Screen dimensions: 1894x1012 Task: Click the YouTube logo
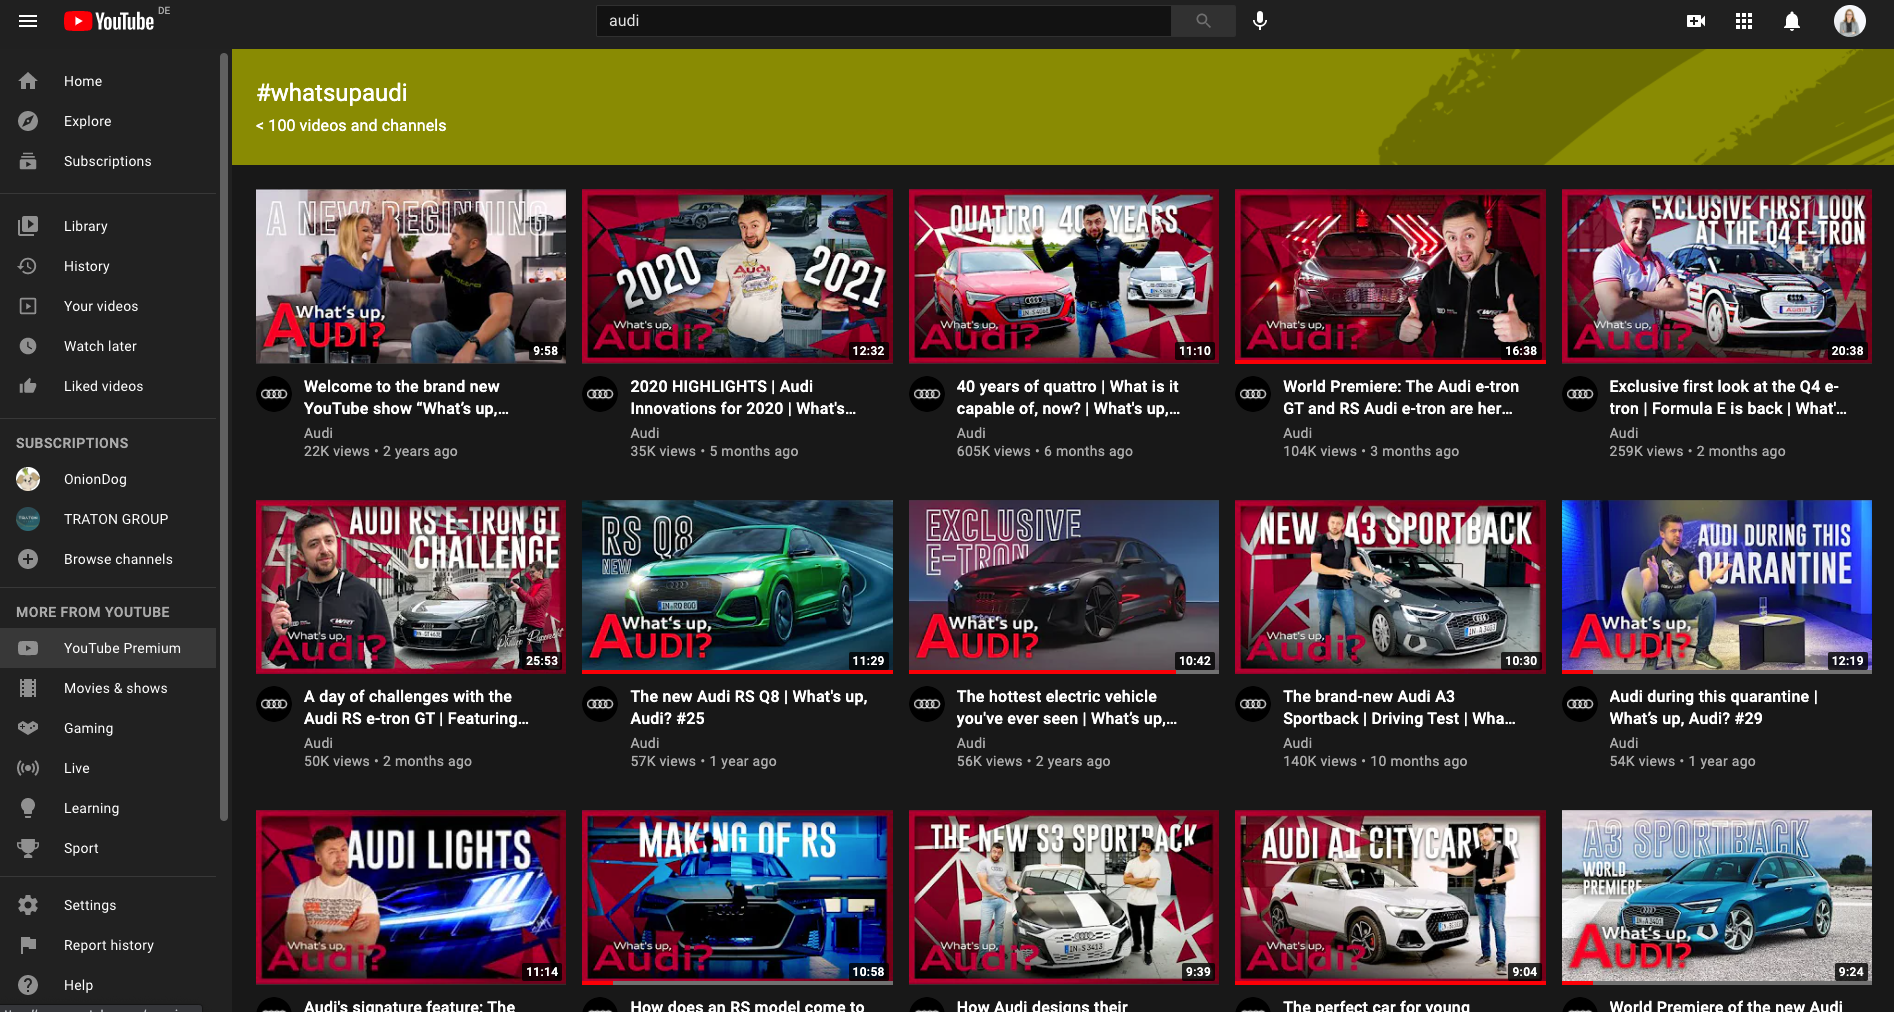coord(109,21)
